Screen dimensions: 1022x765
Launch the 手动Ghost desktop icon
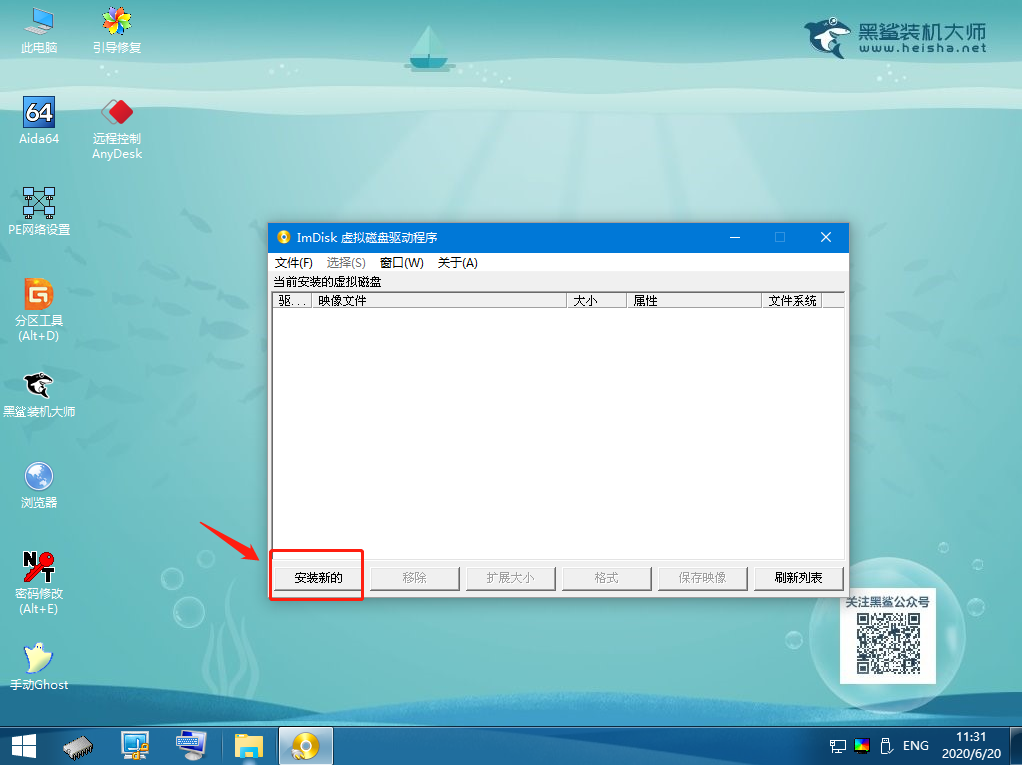[39, 667]
